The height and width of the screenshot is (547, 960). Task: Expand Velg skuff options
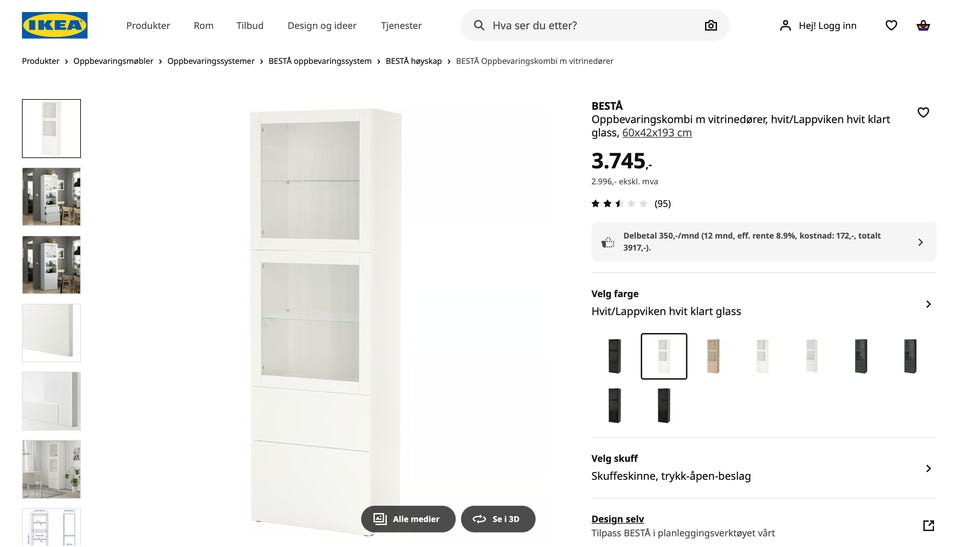tap(928, 468)
